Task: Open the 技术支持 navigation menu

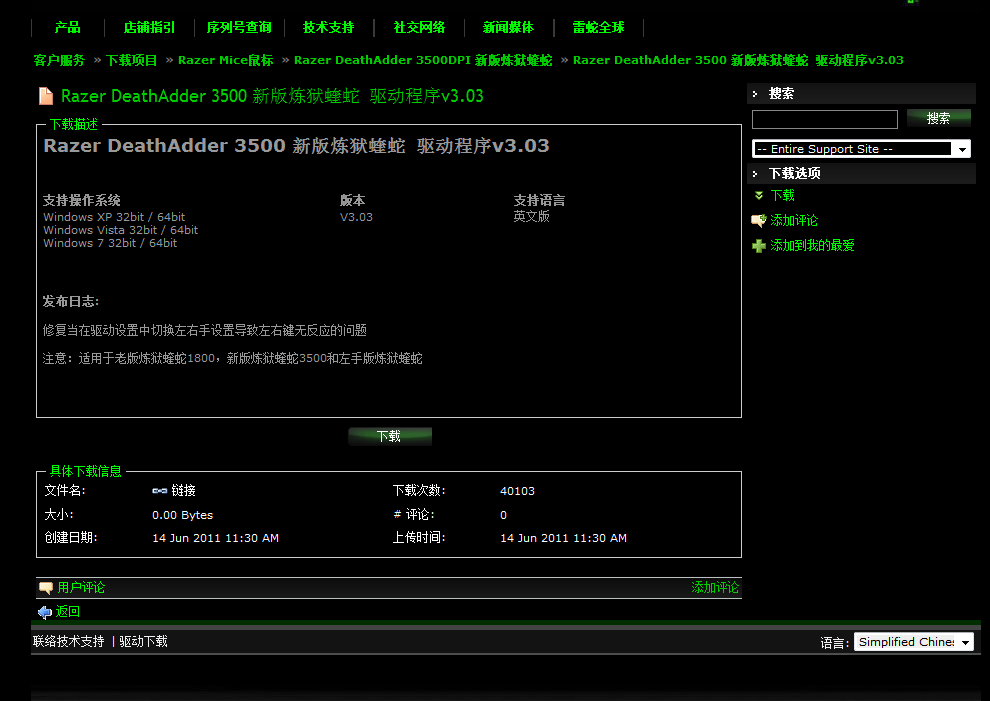Action: click(x=328, y=28)
